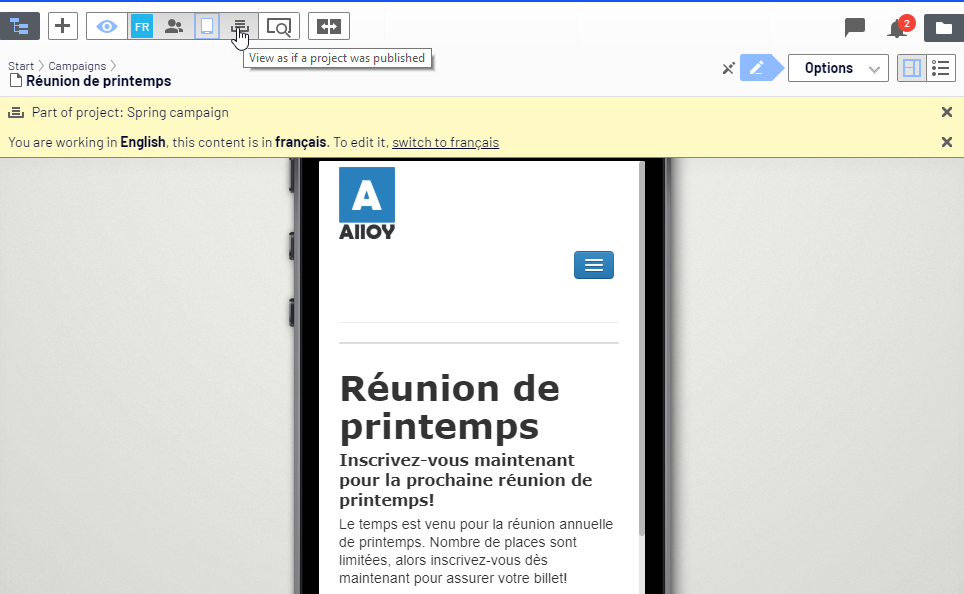Click the switch to français link

tap(445, 142)
